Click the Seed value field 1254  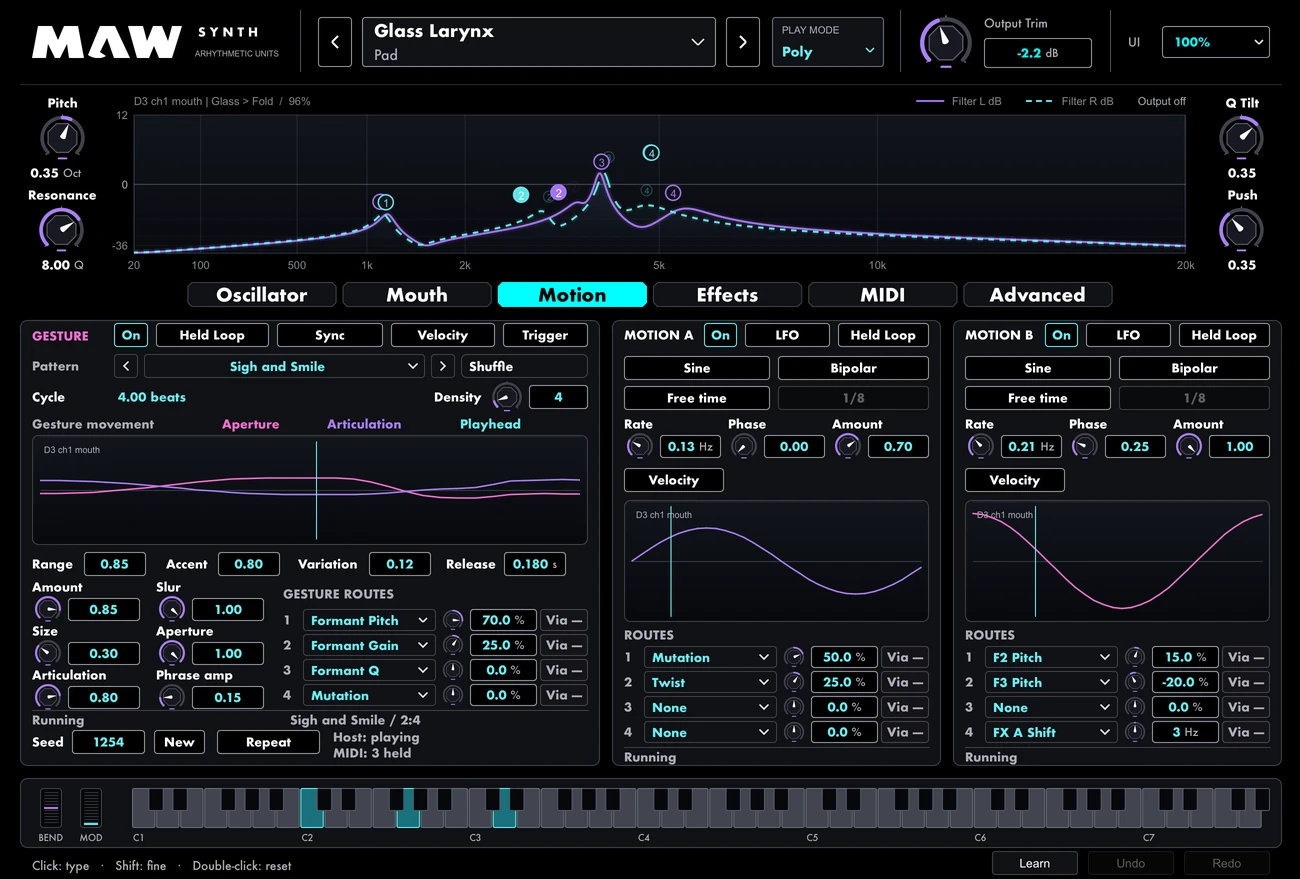(x=109, y=742)
